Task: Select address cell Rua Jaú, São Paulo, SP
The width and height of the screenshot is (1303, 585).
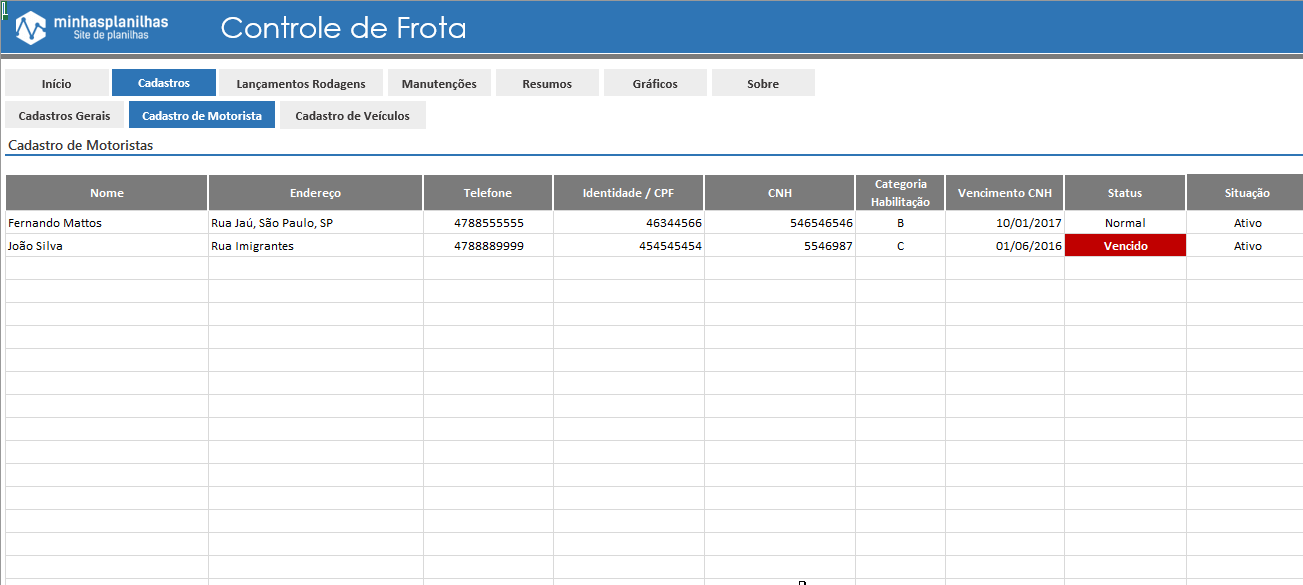Action: pyautogui.click(x=316, y=222)
